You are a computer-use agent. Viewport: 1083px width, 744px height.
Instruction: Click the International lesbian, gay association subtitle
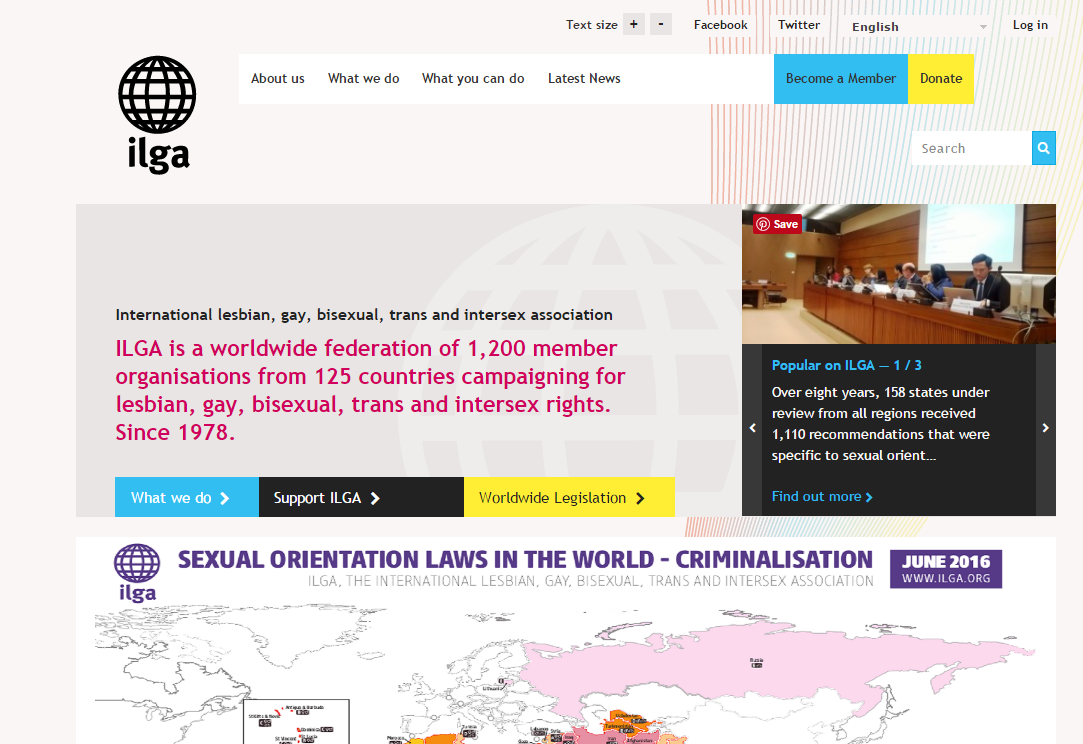(x=364, y=315)
